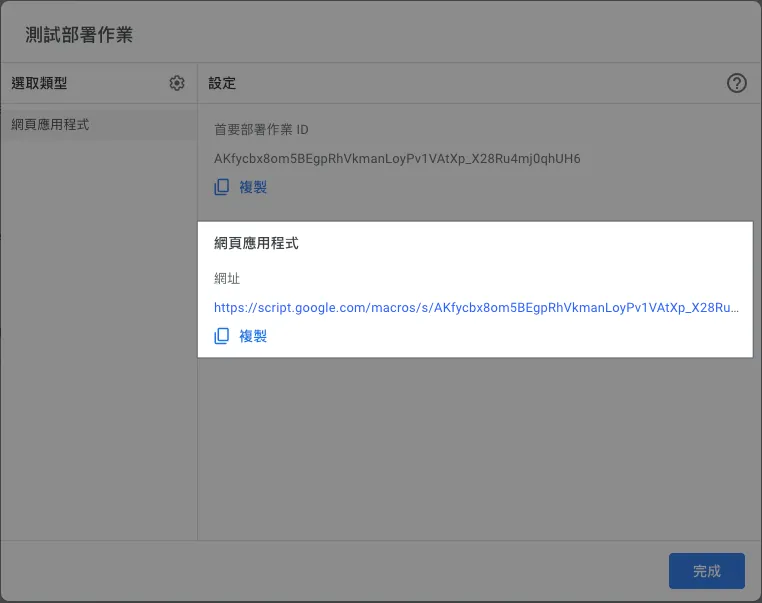Screen dimensions: 762x603
Task: Click the 測試部署作業 dialog title
Action: click(x=79, y=35)
